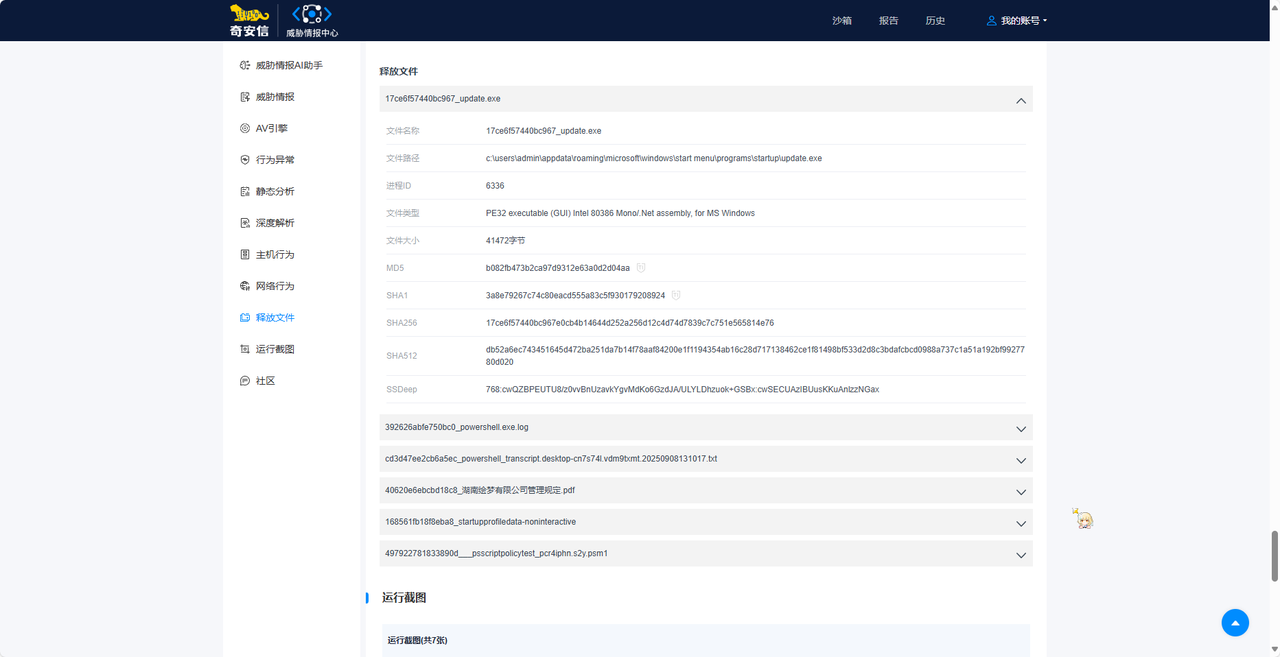Click the 静态分析 sidebar icon
Image resolution: width=1280 pixels, height=657 pixels.
pos(245,192)
